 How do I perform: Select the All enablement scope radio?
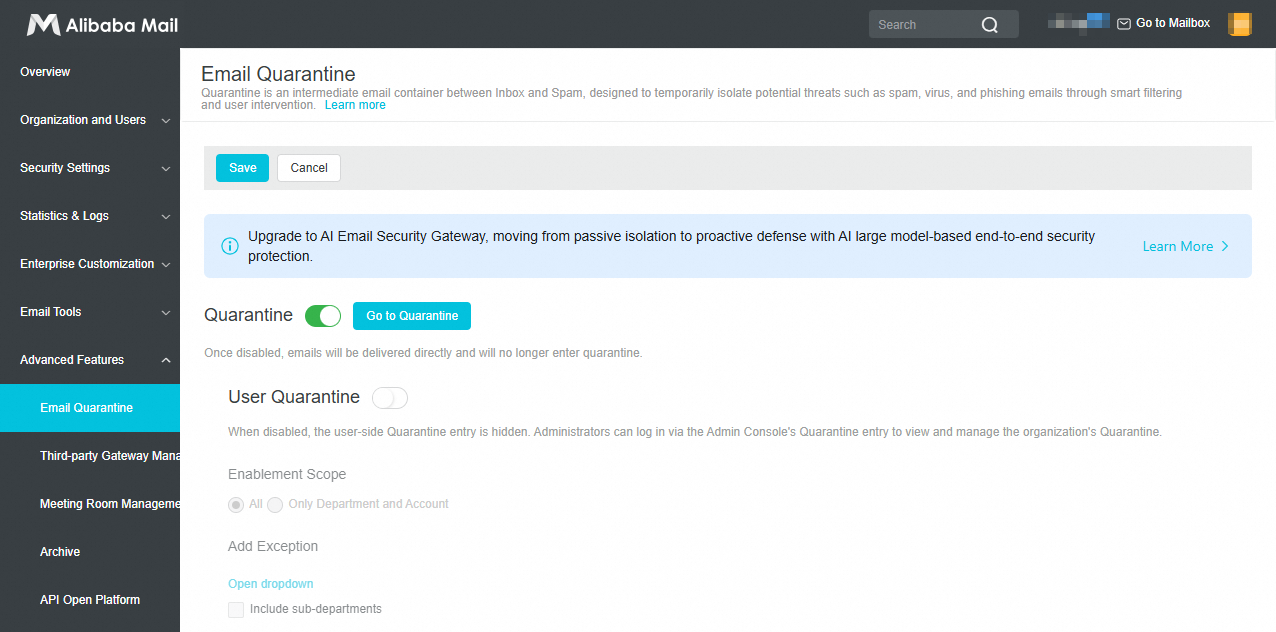click(236, 505)
